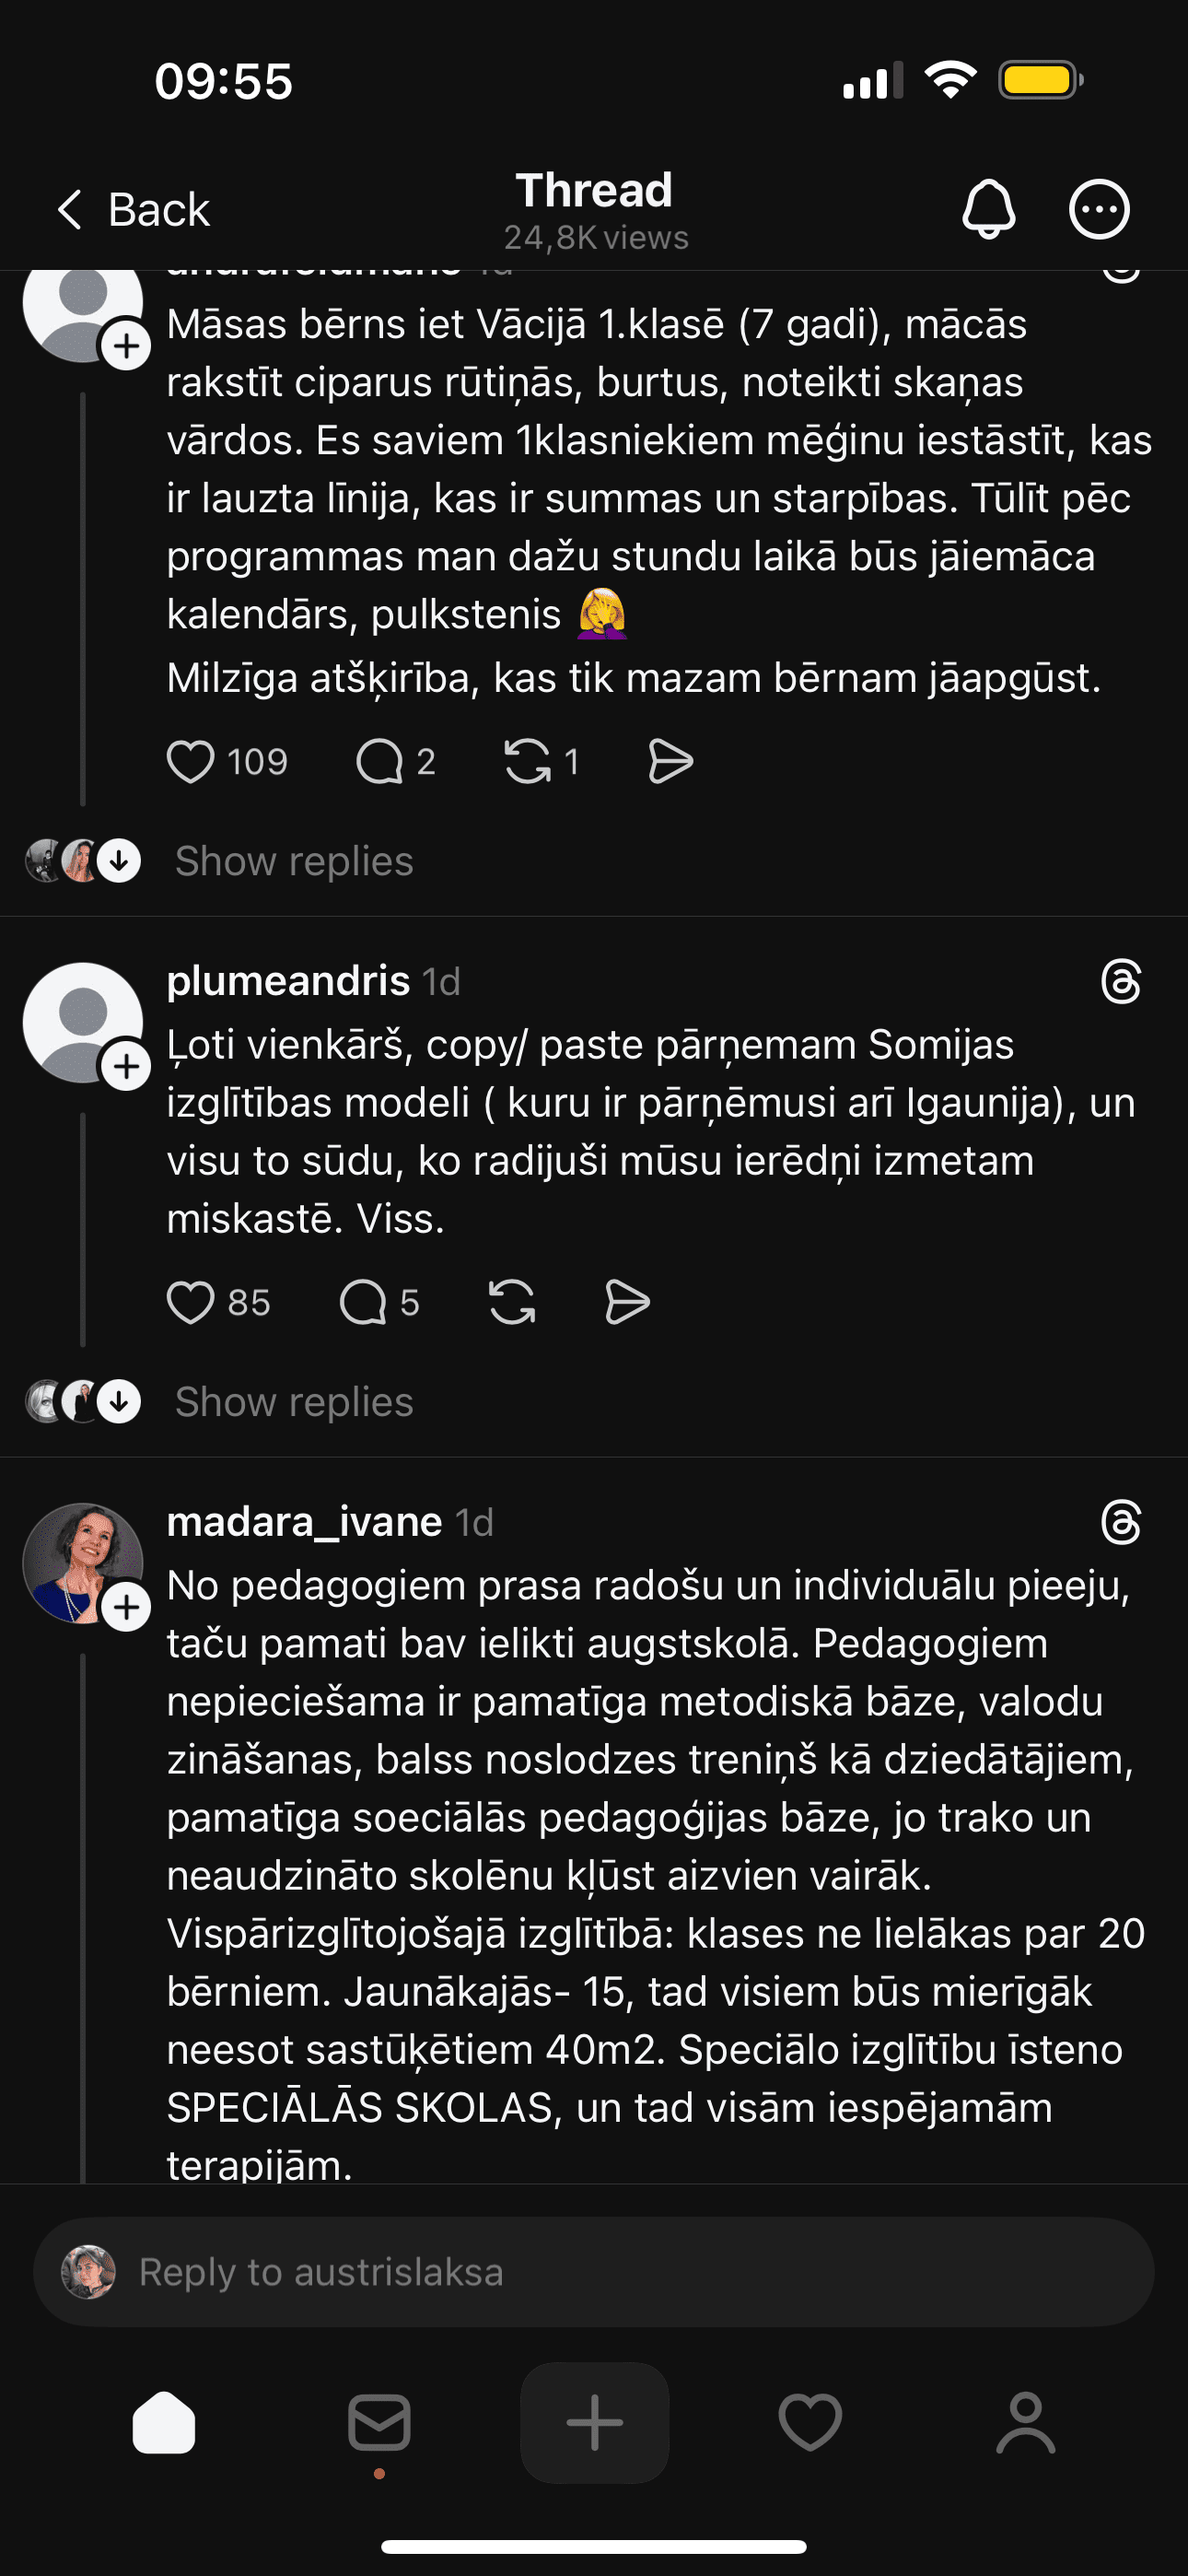Tap Threads logo on madara_ivane's post
The image size is (1188, 2576).
[x=1120, y=1522]
